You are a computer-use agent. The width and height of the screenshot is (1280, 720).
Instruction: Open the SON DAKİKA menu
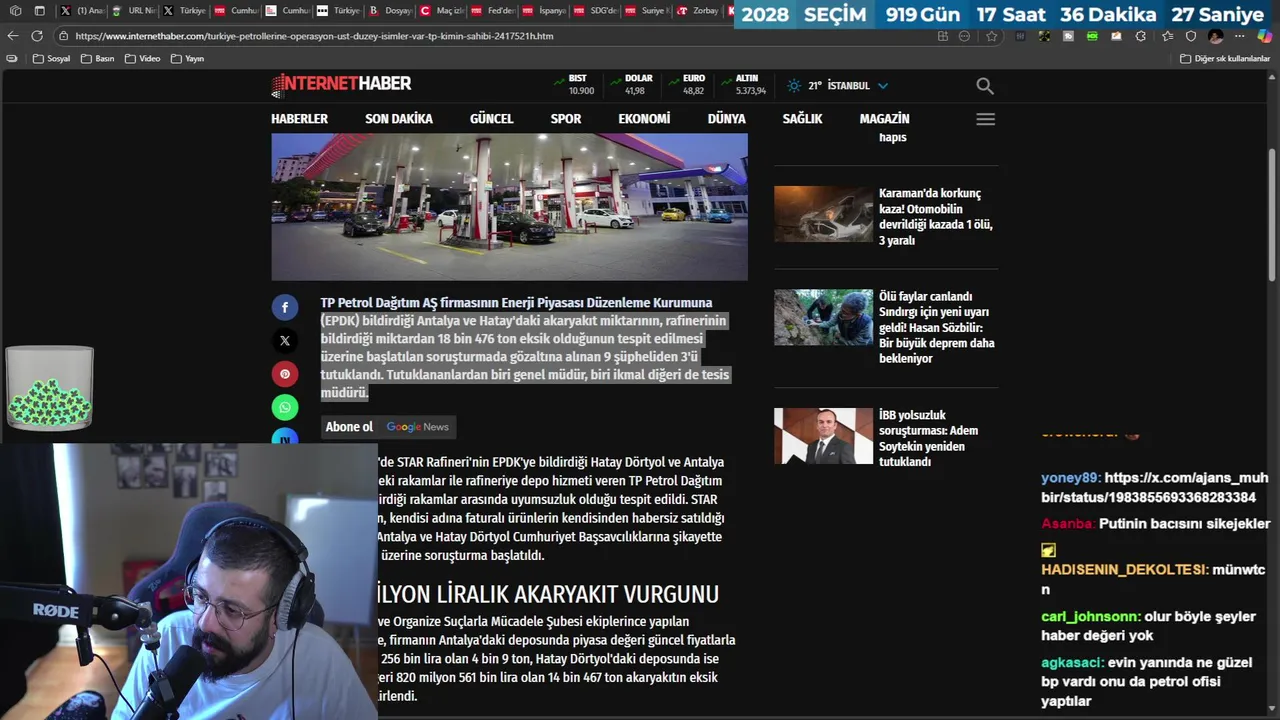tap(399, 119)
